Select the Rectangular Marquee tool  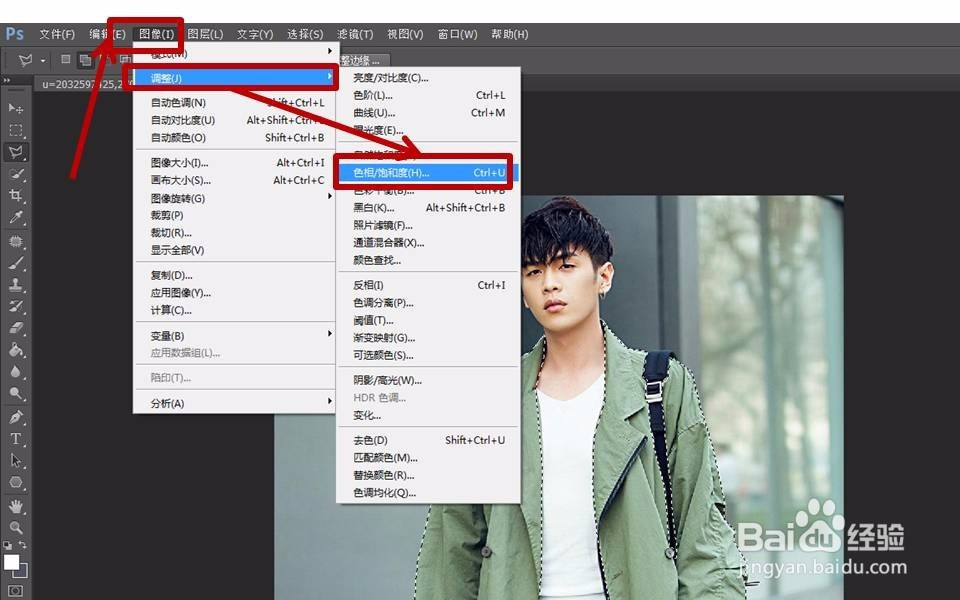click(x=15, y=130)
